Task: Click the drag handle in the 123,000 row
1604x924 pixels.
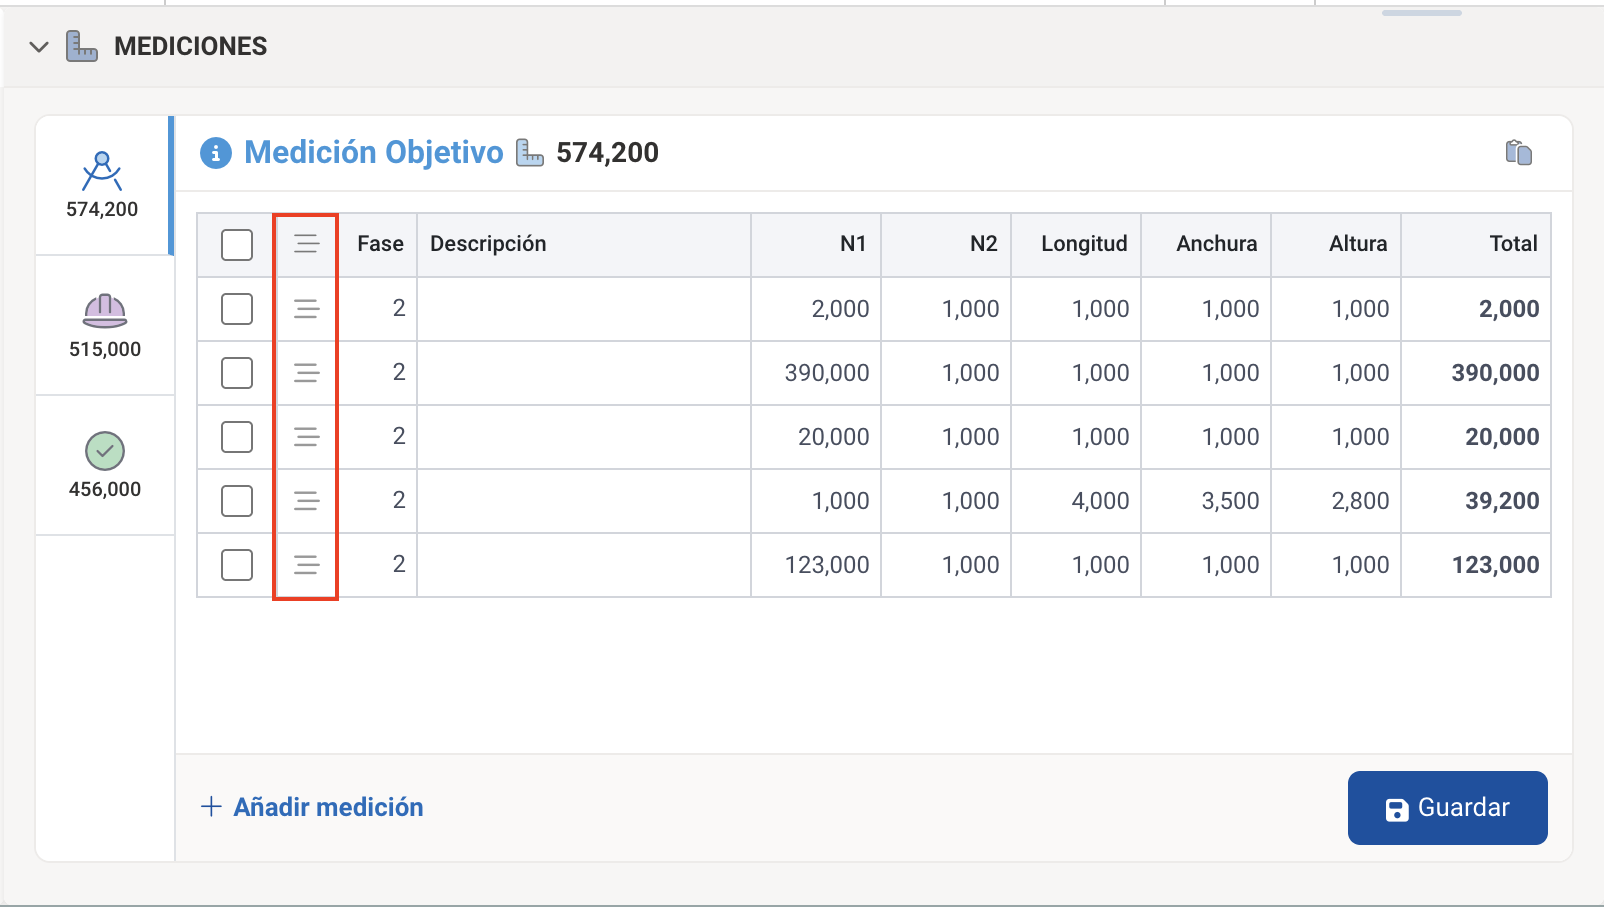Action: [x=306, y=565]
